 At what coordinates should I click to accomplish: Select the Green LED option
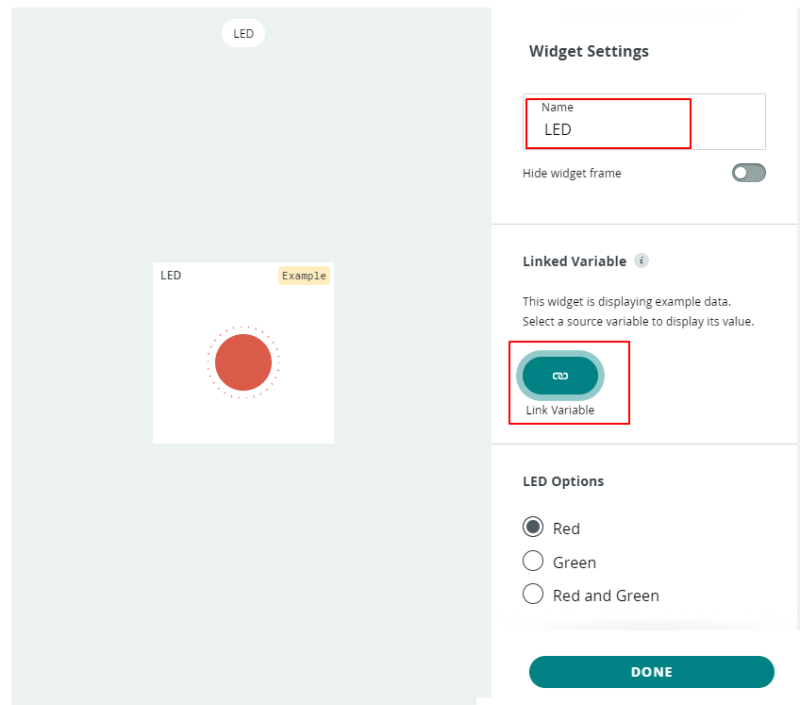(x=533, y=561)
